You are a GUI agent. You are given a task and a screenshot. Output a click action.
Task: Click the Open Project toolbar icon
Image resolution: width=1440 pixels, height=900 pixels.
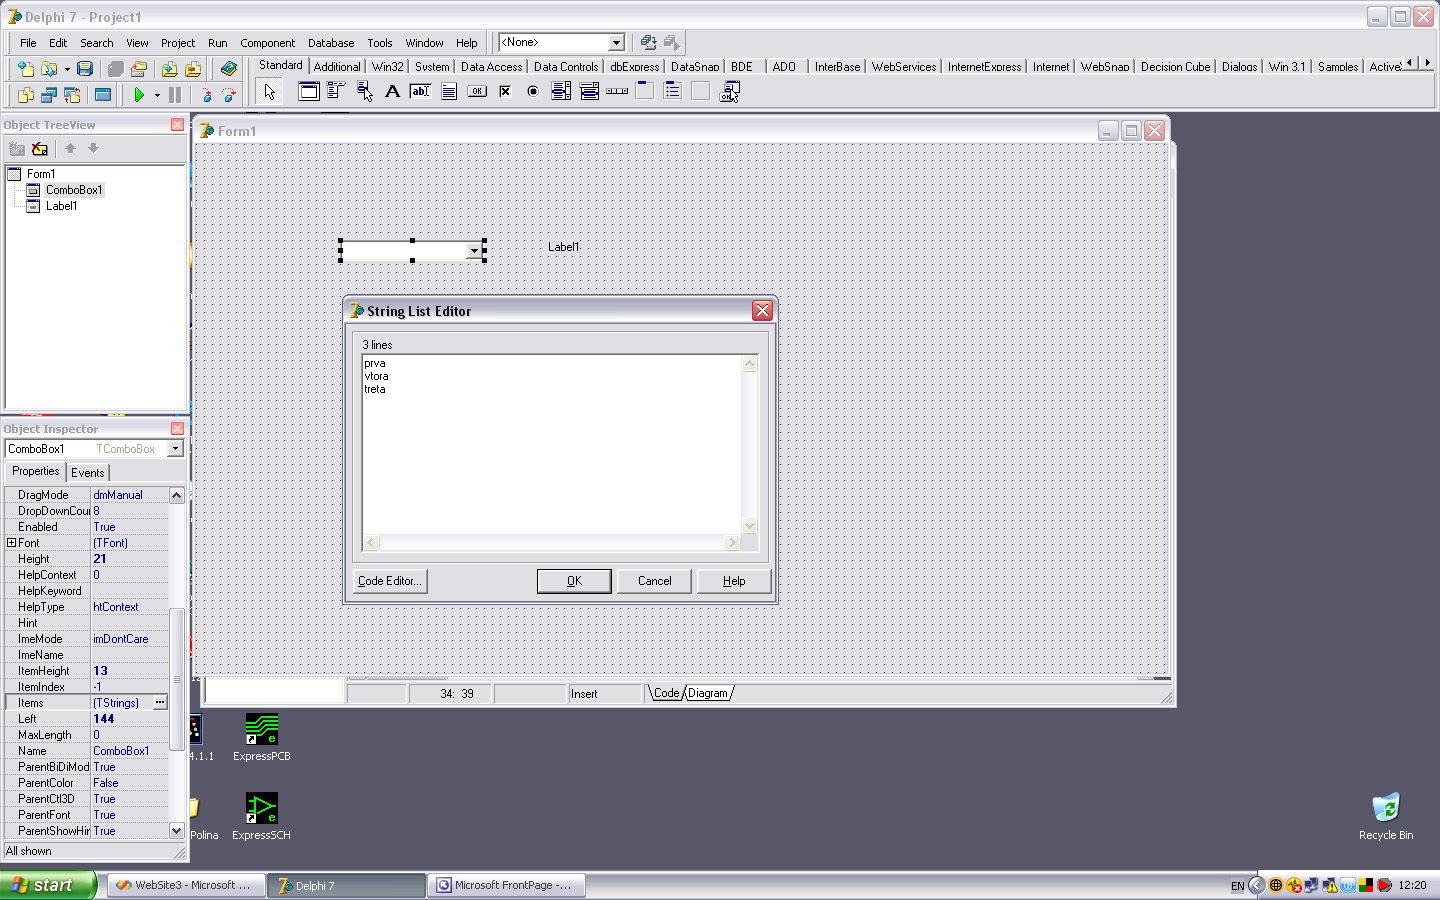139,69
